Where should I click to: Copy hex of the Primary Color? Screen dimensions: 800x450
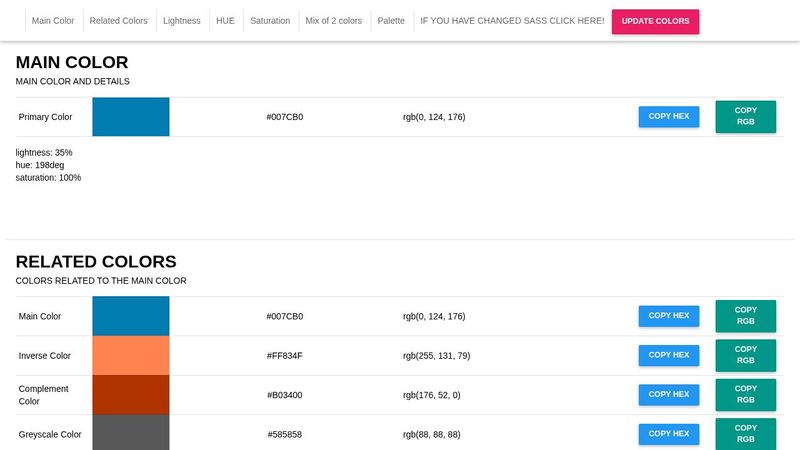pos(668,117)
